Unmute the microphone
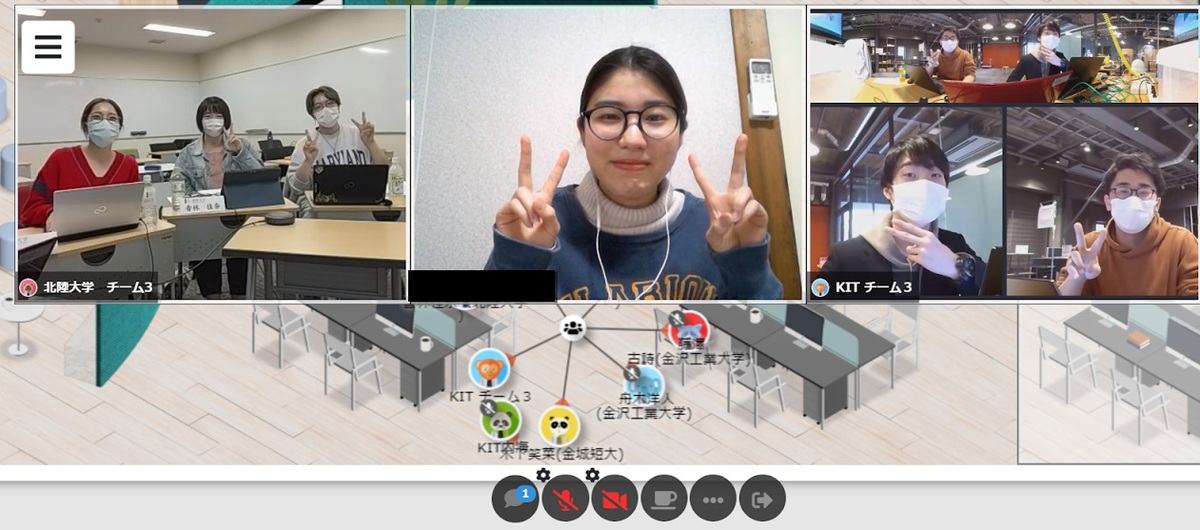 [x=565, y=498]
